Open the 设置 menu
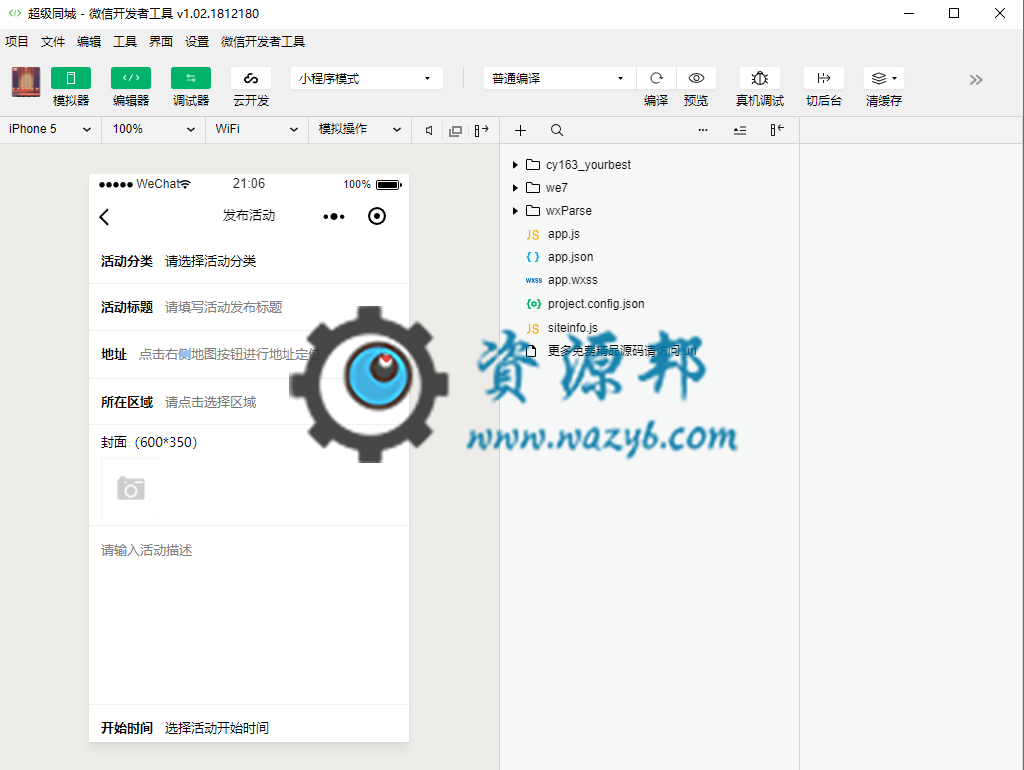The image size is (1024, 770). tap(197, 42)
